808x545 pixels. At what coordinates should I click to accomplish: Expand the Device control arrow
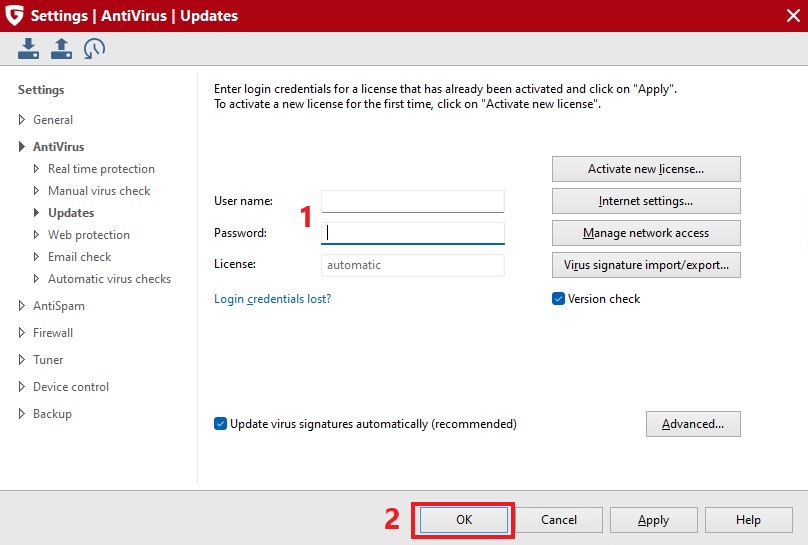point(22,386)
